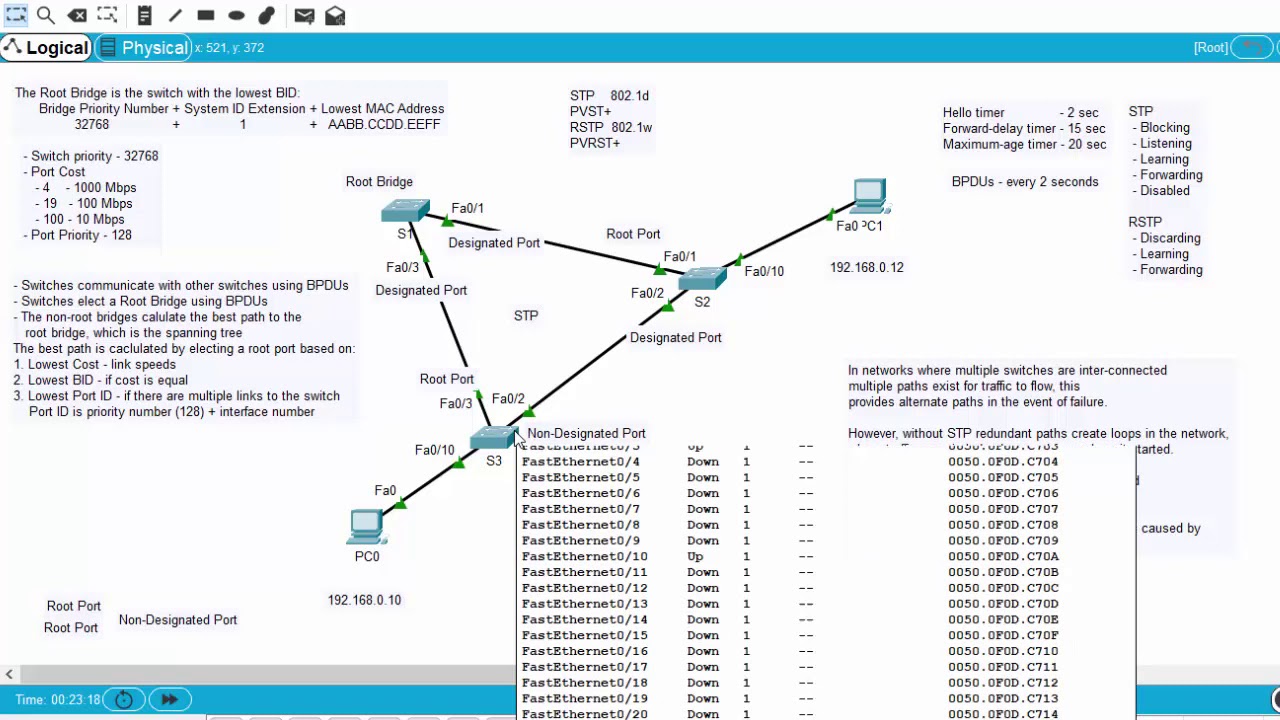The image size is (1280, 720).
Task: Pick the Delete tool
Action: pyautogui.click(x=77, y=15)
